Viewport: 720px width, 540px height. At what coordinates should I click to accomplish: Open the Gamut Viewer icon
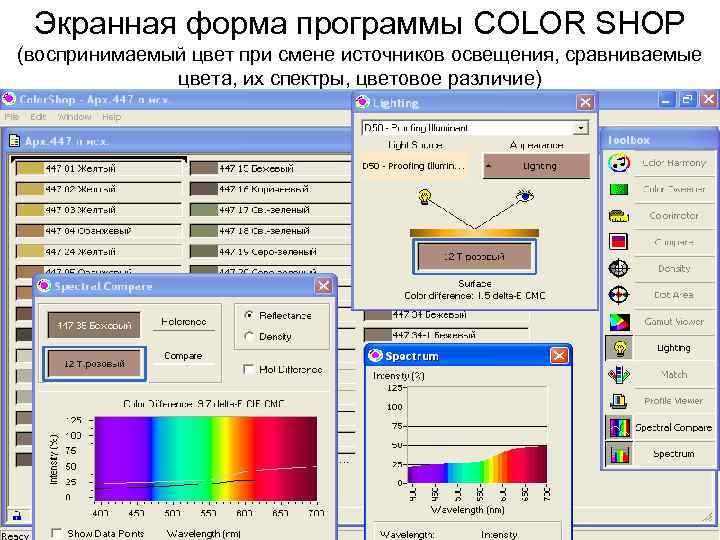tap(619, 321)
